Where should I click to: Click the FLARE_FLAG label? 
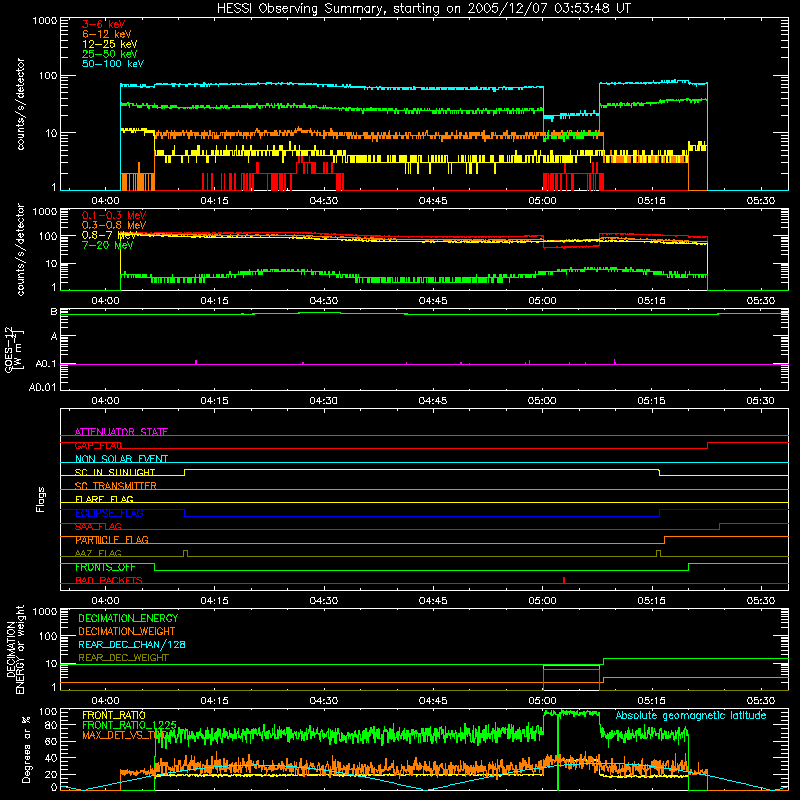(x=104, y=499)
